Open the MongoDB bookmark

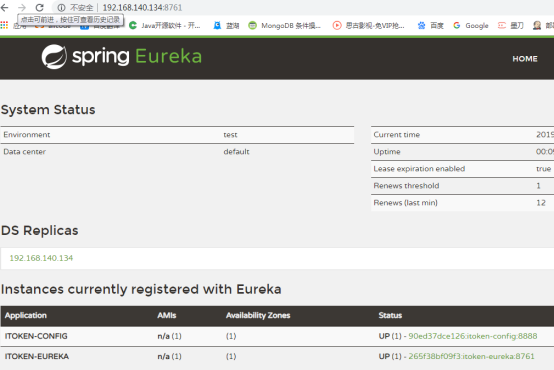(285, 25)
